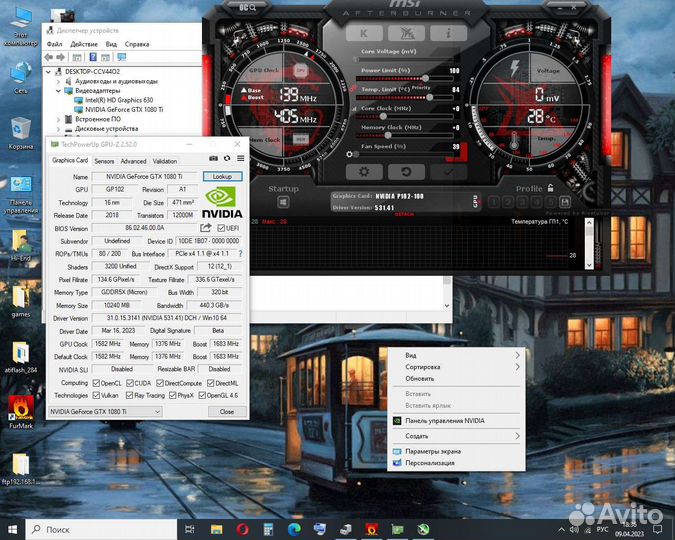Viewport: 675px width, 540px height.
Task: Open the GPU-Z hamburger menu
Action: [241, 158]
